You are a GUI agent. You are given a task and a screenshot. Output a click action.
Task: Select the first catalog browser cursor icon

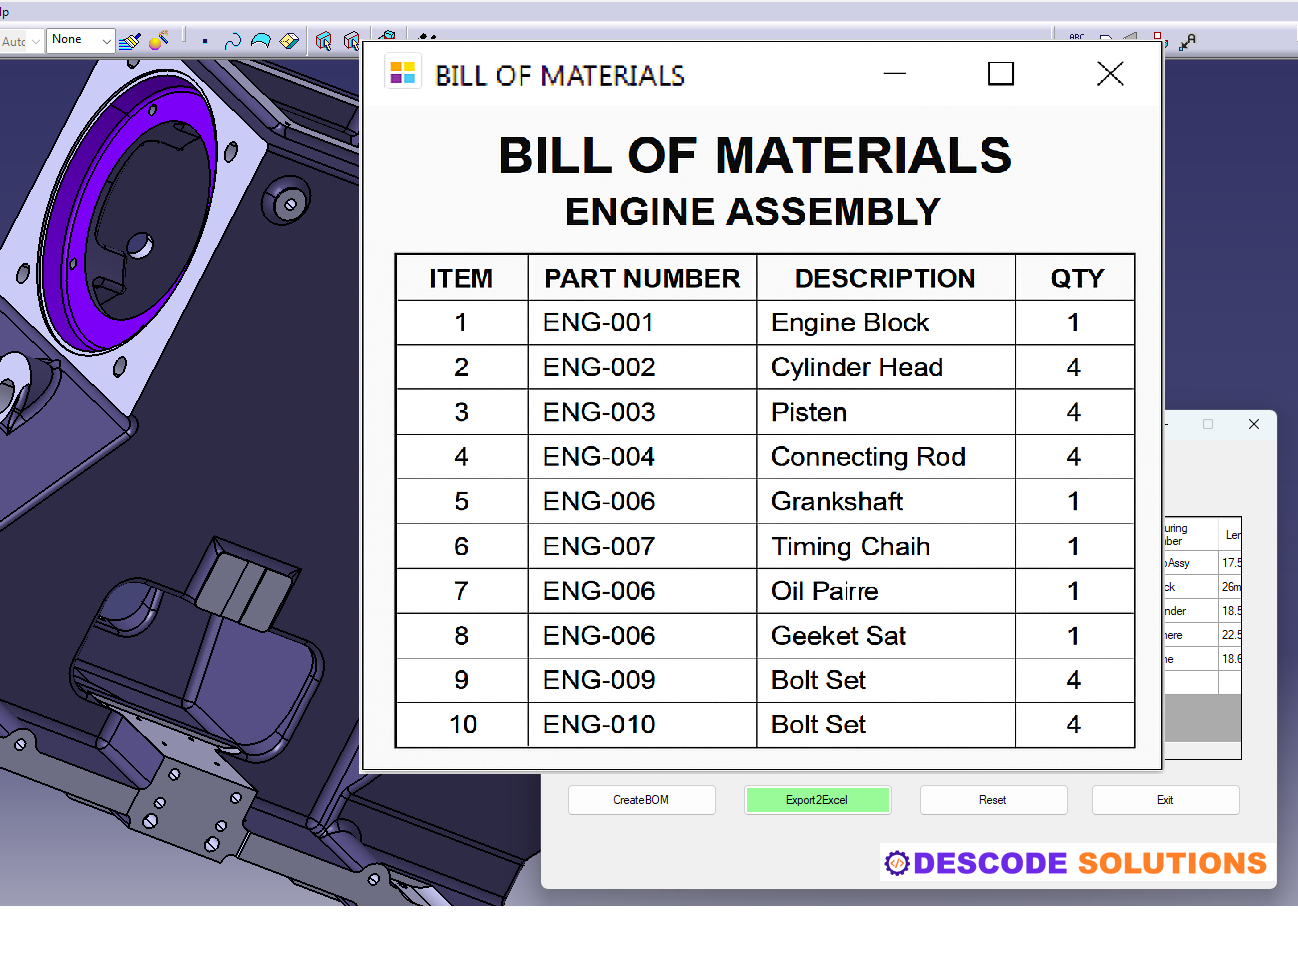pos(322,42)
